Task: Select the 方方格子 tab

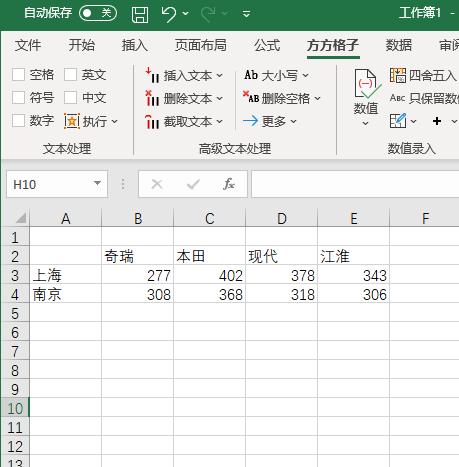Action: click(x=333, y=45)
